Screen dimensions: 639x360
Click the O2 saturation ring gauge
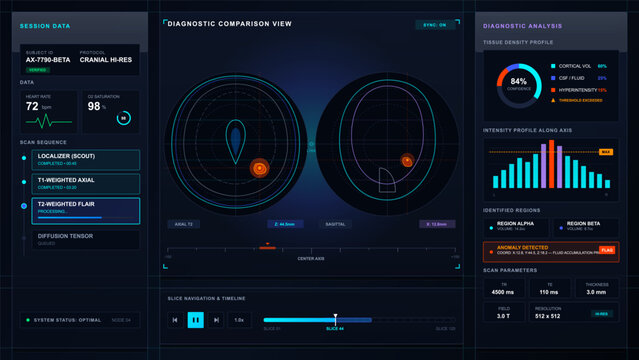point(123,118)
